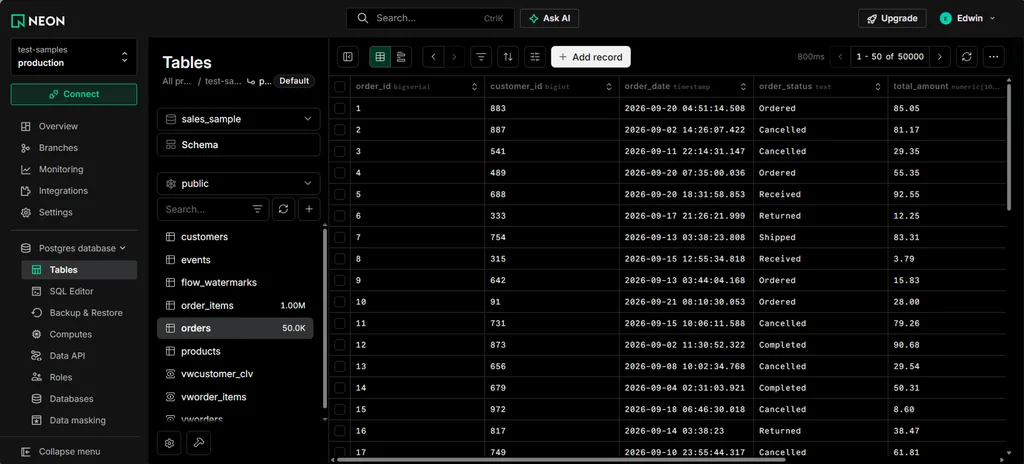
Task: Collapse the Postgres database section
Action: (x=72, y=248)
